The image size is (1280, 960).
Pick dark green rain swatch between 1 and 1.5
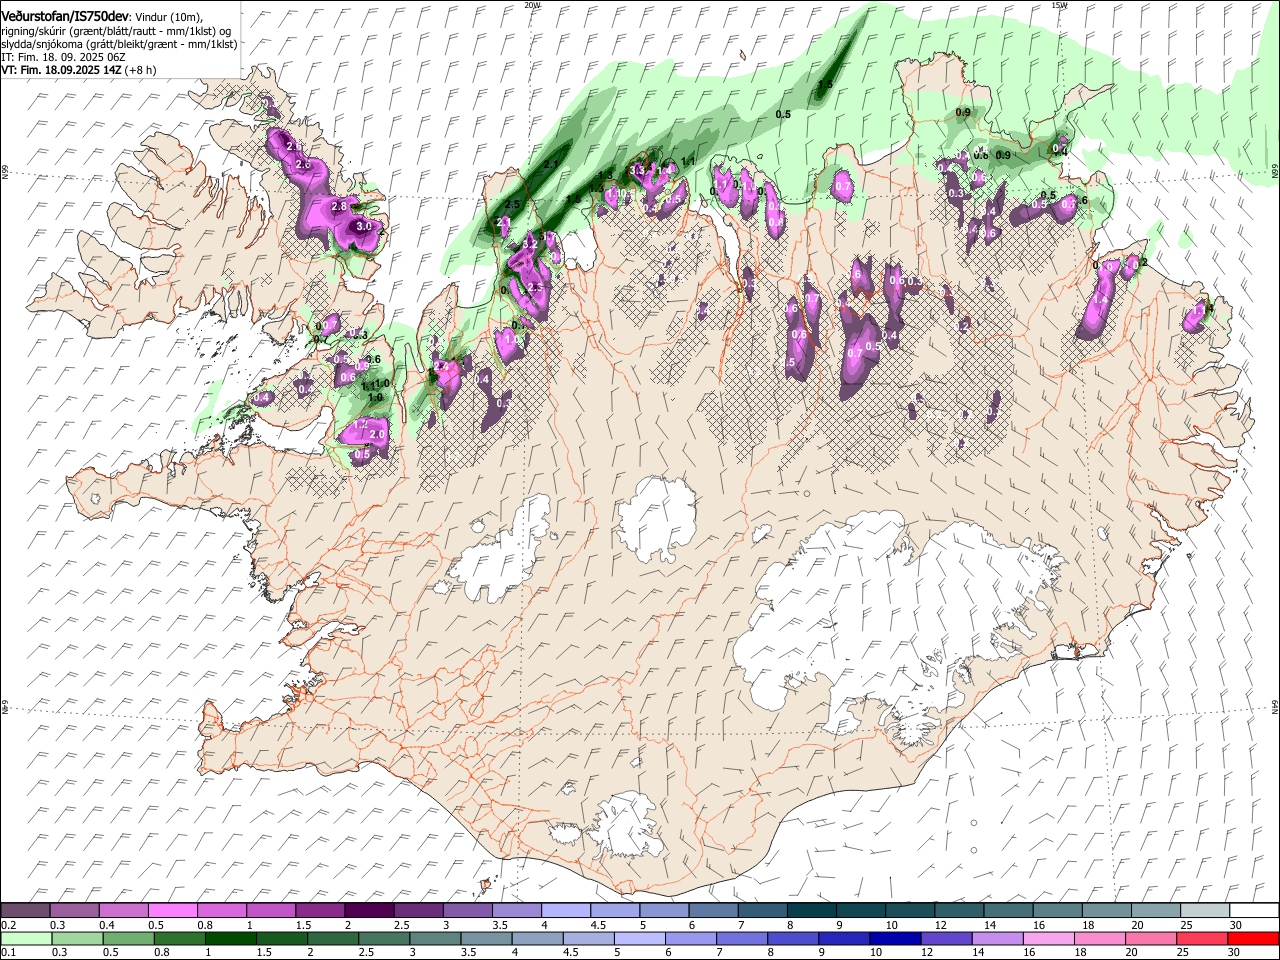click(x=230, y=938)
